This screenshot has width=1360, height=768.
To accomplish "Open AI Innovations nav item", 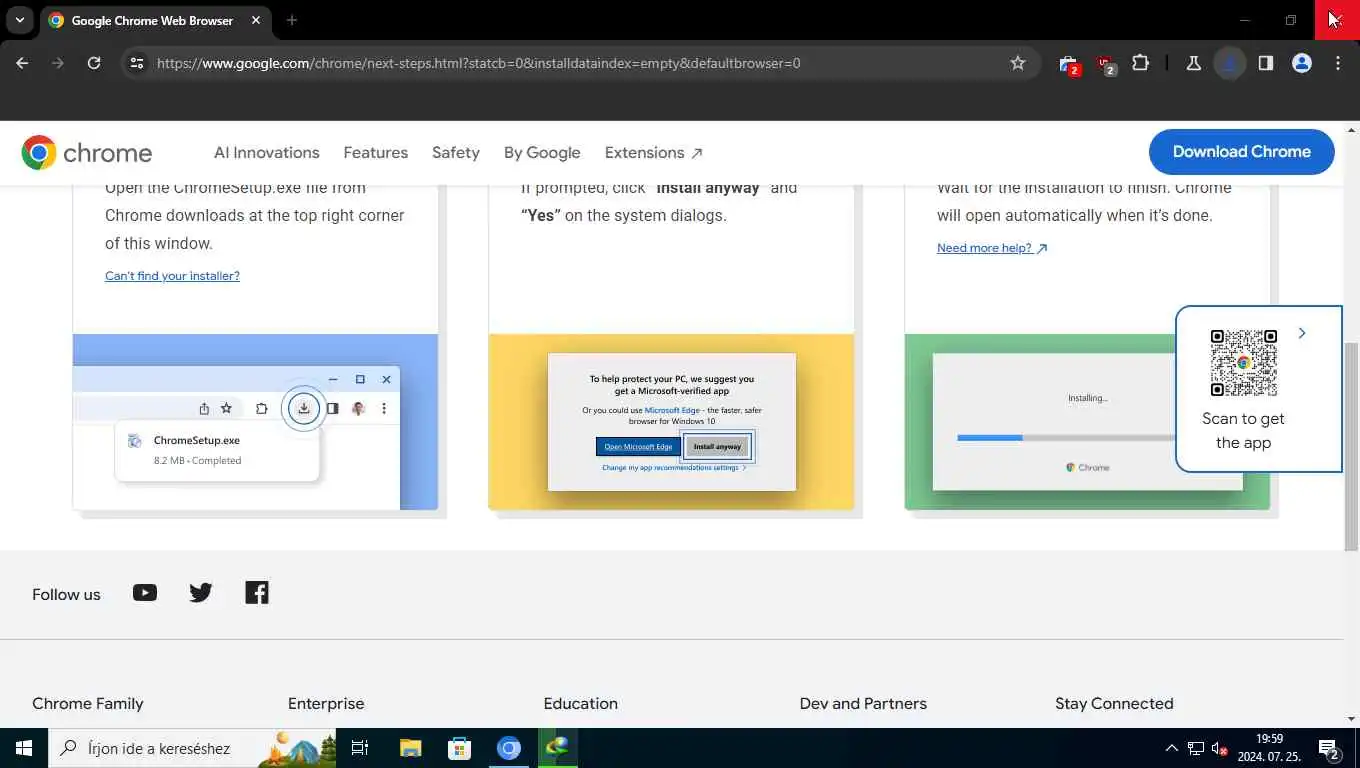I will pos(267,153).
